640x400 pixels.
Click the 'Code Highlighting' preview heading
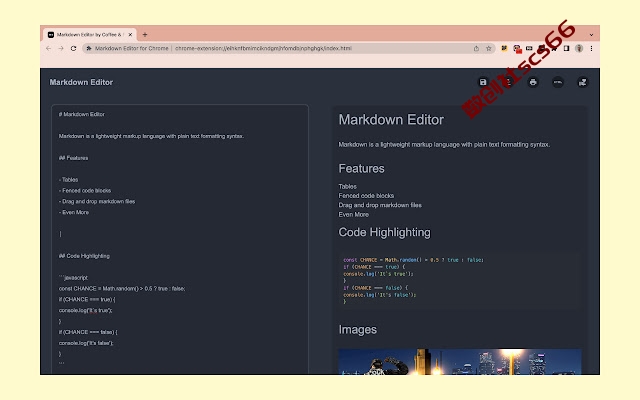click(384, 232)
